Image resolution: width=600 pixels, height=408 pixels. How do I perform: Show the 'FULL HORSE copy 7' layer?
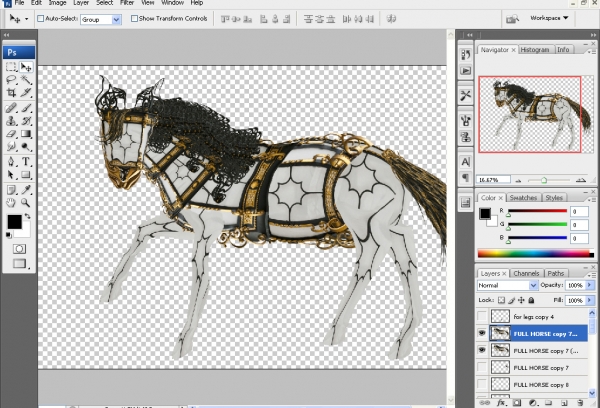[x=482, y=367]
